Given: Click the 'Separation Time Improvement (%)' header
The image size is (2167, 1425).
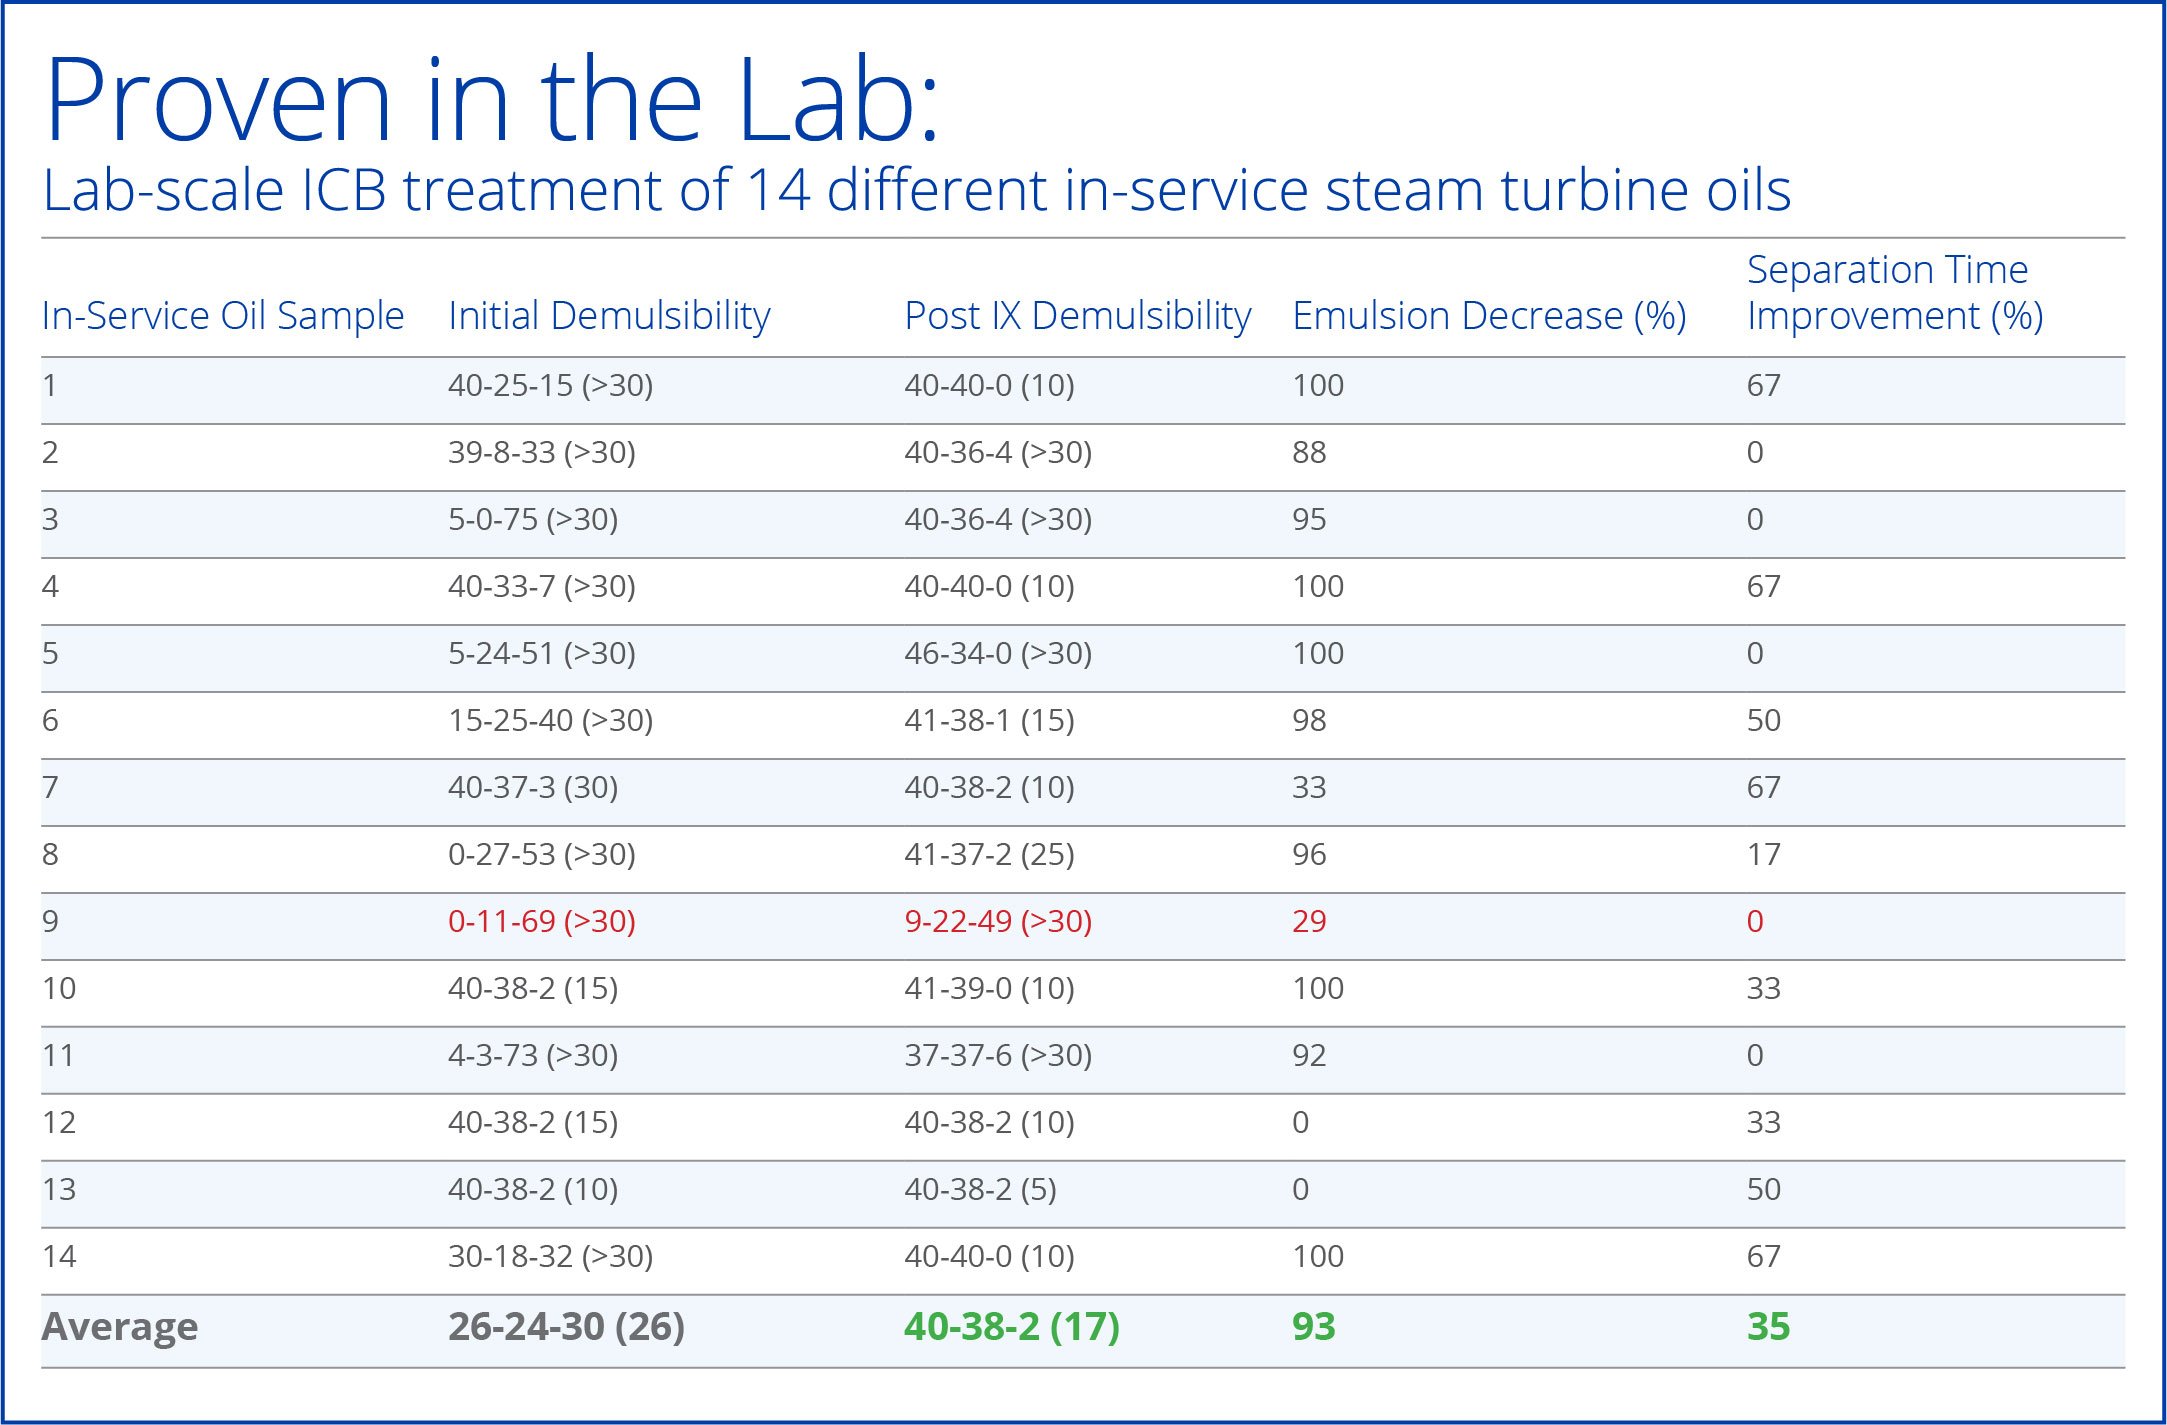Looking at the screenshot, I should click(x=1894, y=292).
